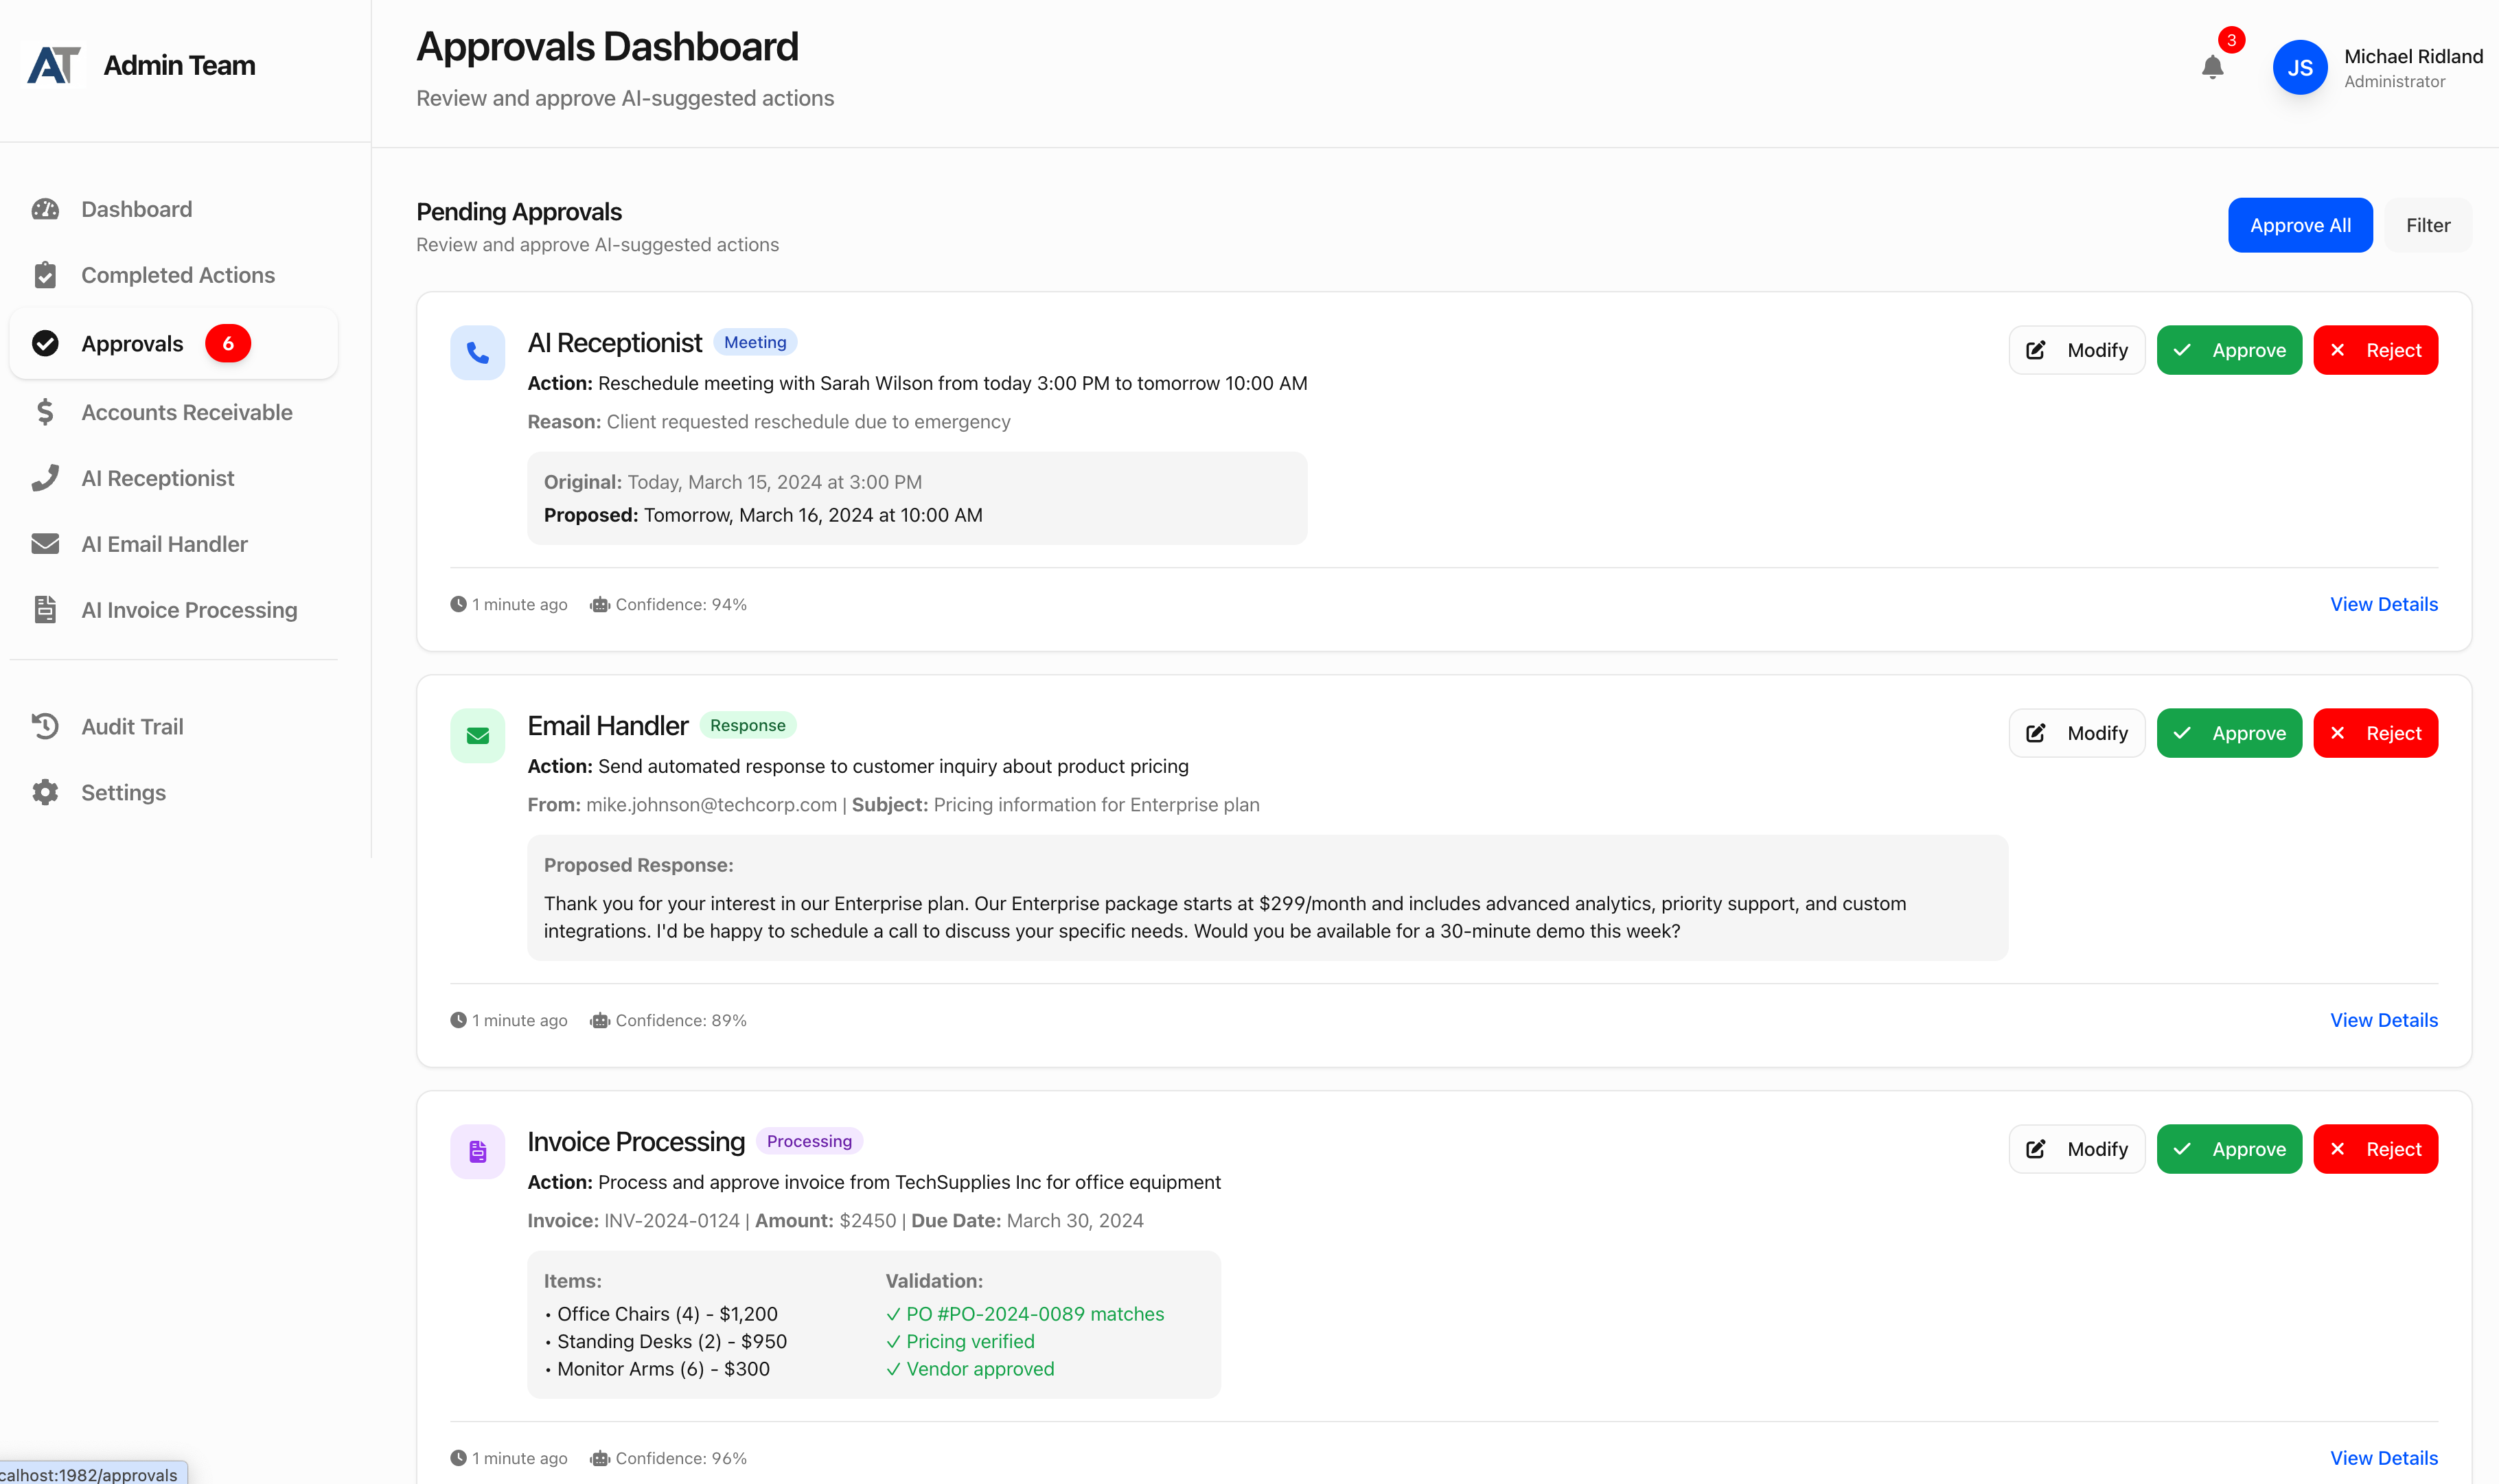
Task: Click the envelope icon on Email Handler card
Action: tap(478, 735)
